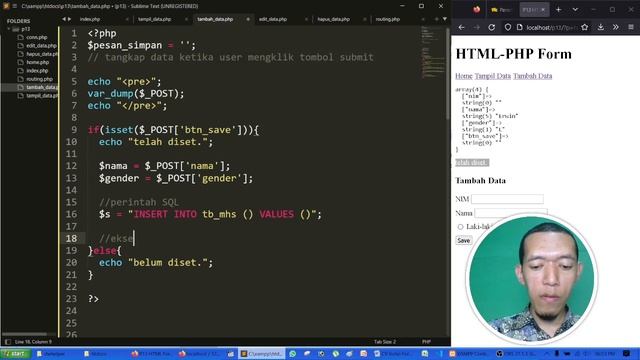This screenshot has width=640, height=360.
Task: Select tambah_data.php in sidebar
Action: coord(42,87)
